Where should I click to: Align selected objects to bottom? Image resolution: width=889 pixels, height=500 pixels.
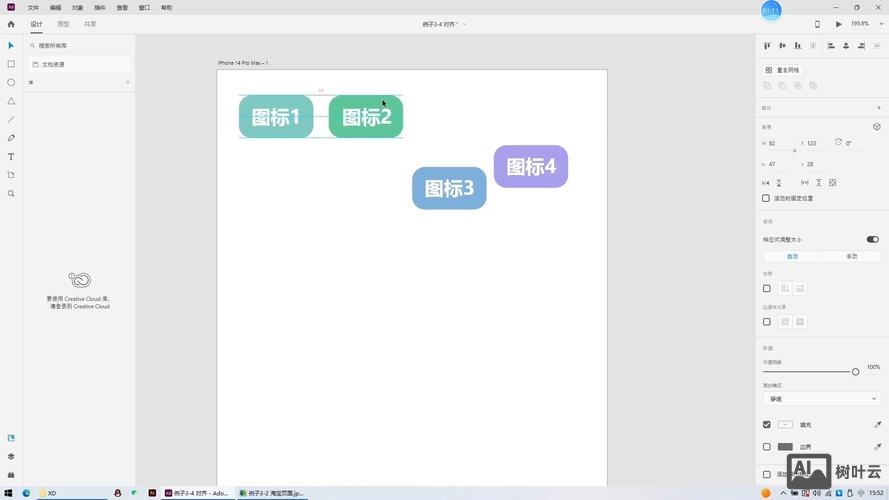797,45
